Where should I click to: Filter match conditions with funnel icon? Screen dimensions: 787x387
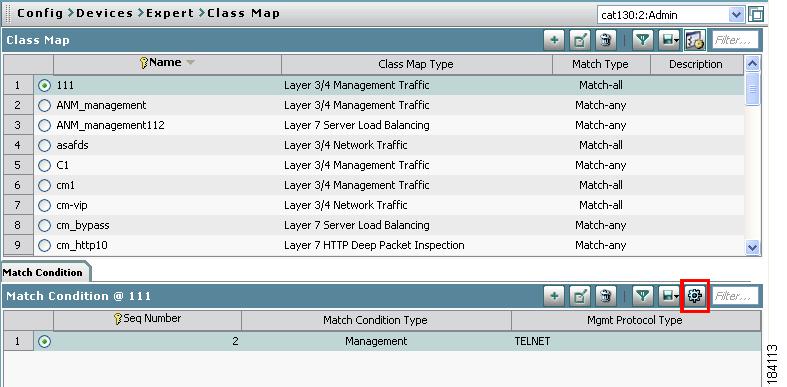coord(642,296)
